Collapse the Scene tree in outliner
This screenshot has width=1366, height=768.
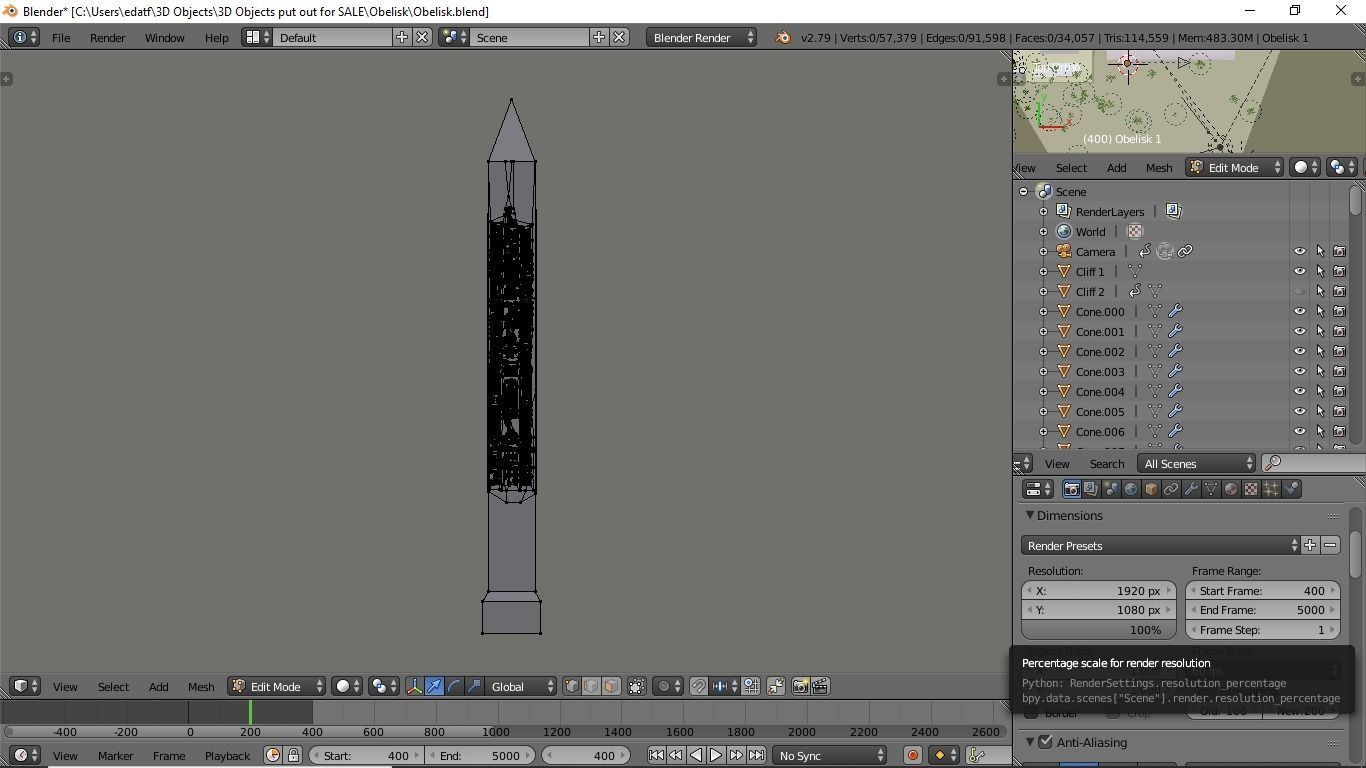tap(1023, 191)
